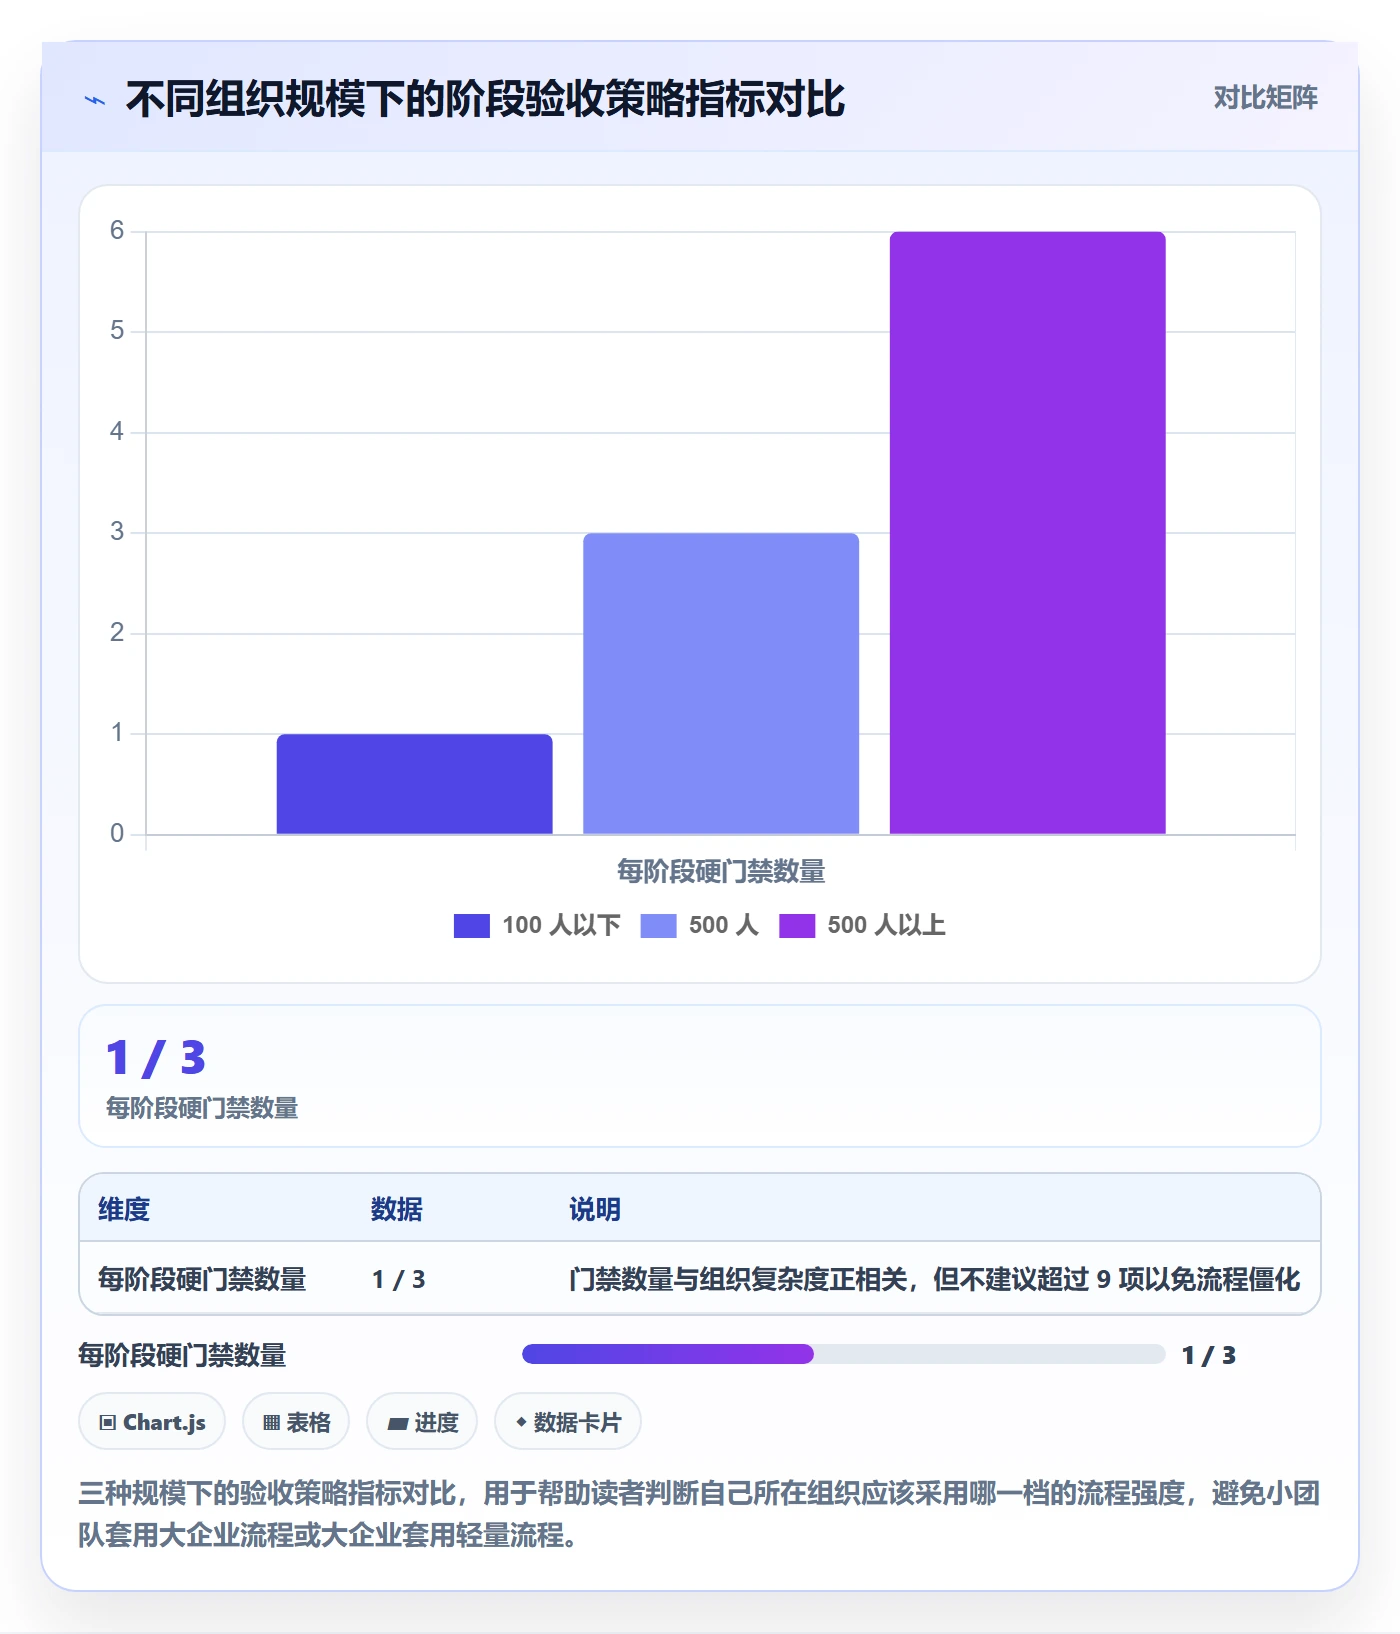Click the dark blue bar of value 1
The width and height of the screenshot is (1400, 1634).
[x=414, y=784]
